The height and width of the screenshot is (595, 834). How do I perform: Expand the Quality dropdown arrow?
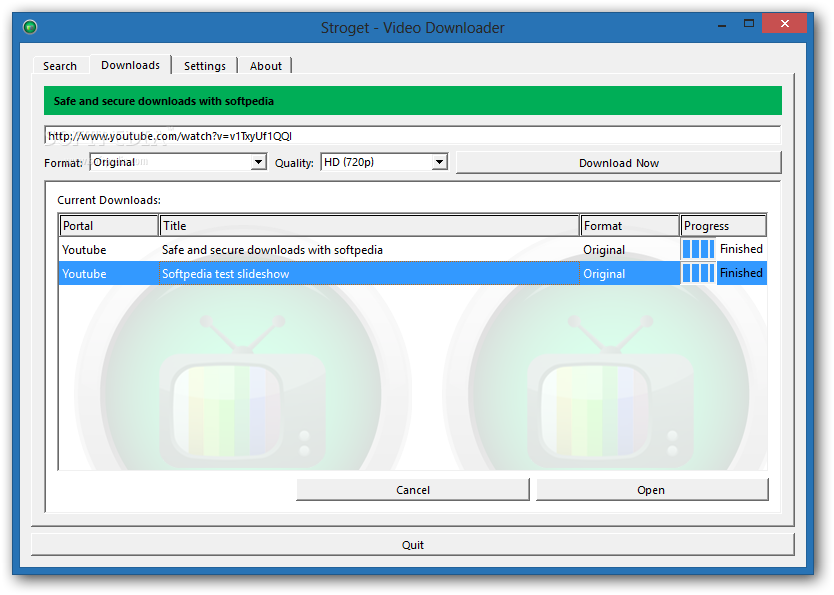[x=439, y=162]
